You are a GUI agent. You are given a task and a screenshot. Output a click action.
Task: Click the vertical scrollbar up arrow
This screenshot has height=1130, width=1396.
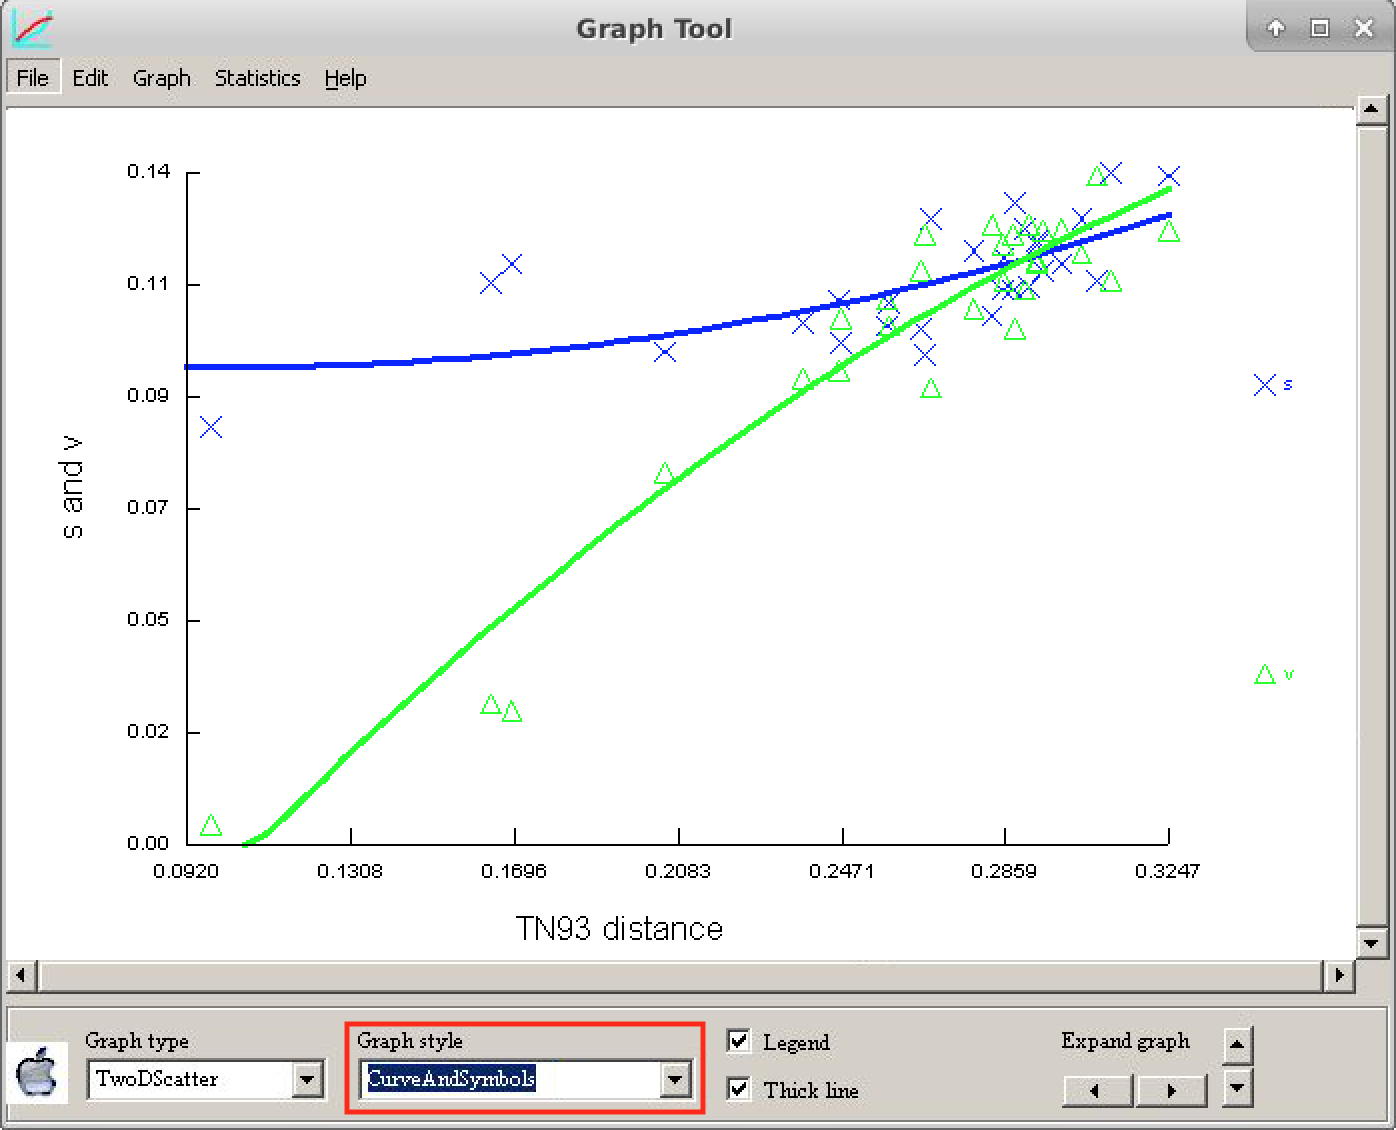(x=1372, y=108)
